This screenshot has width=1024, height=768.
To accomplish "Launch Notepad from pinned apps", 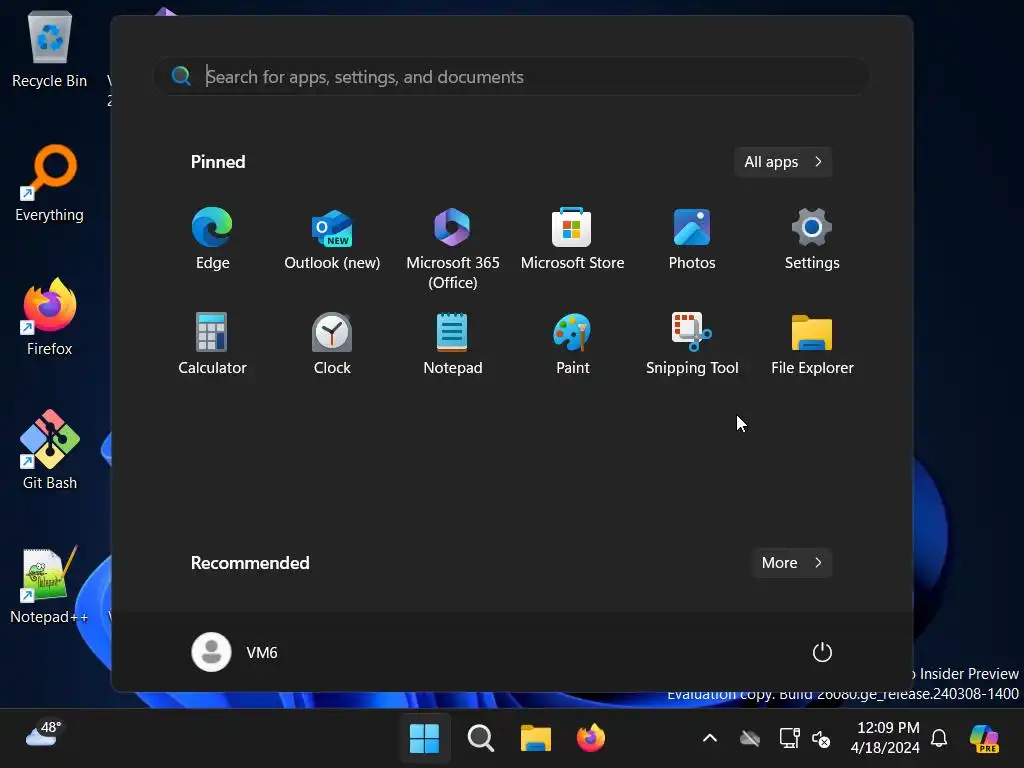I will tap(452, 344).
